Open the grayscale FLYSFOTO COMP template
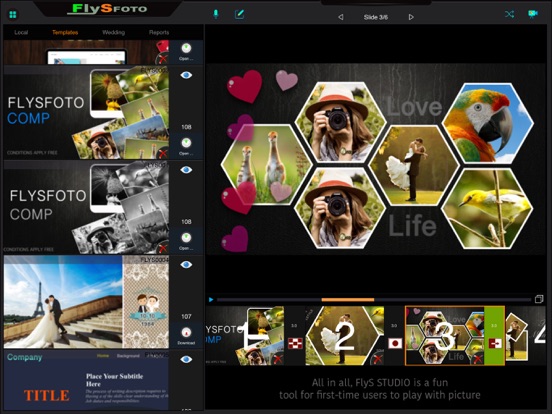This screenshot has height=414, width=552. (186, 241)
